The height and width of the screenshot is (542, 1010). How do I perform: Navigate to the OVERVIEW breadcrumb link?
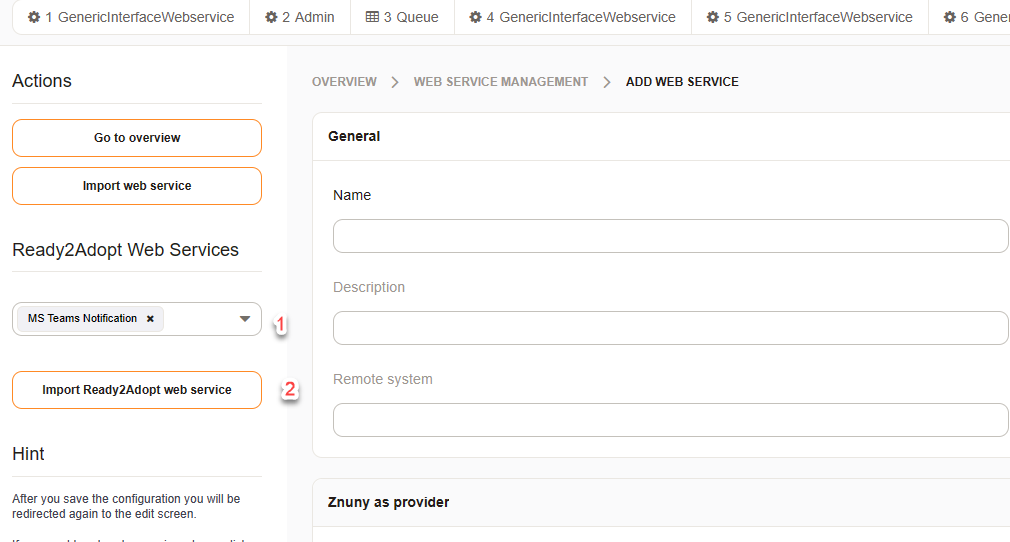(x=344, y=82)
